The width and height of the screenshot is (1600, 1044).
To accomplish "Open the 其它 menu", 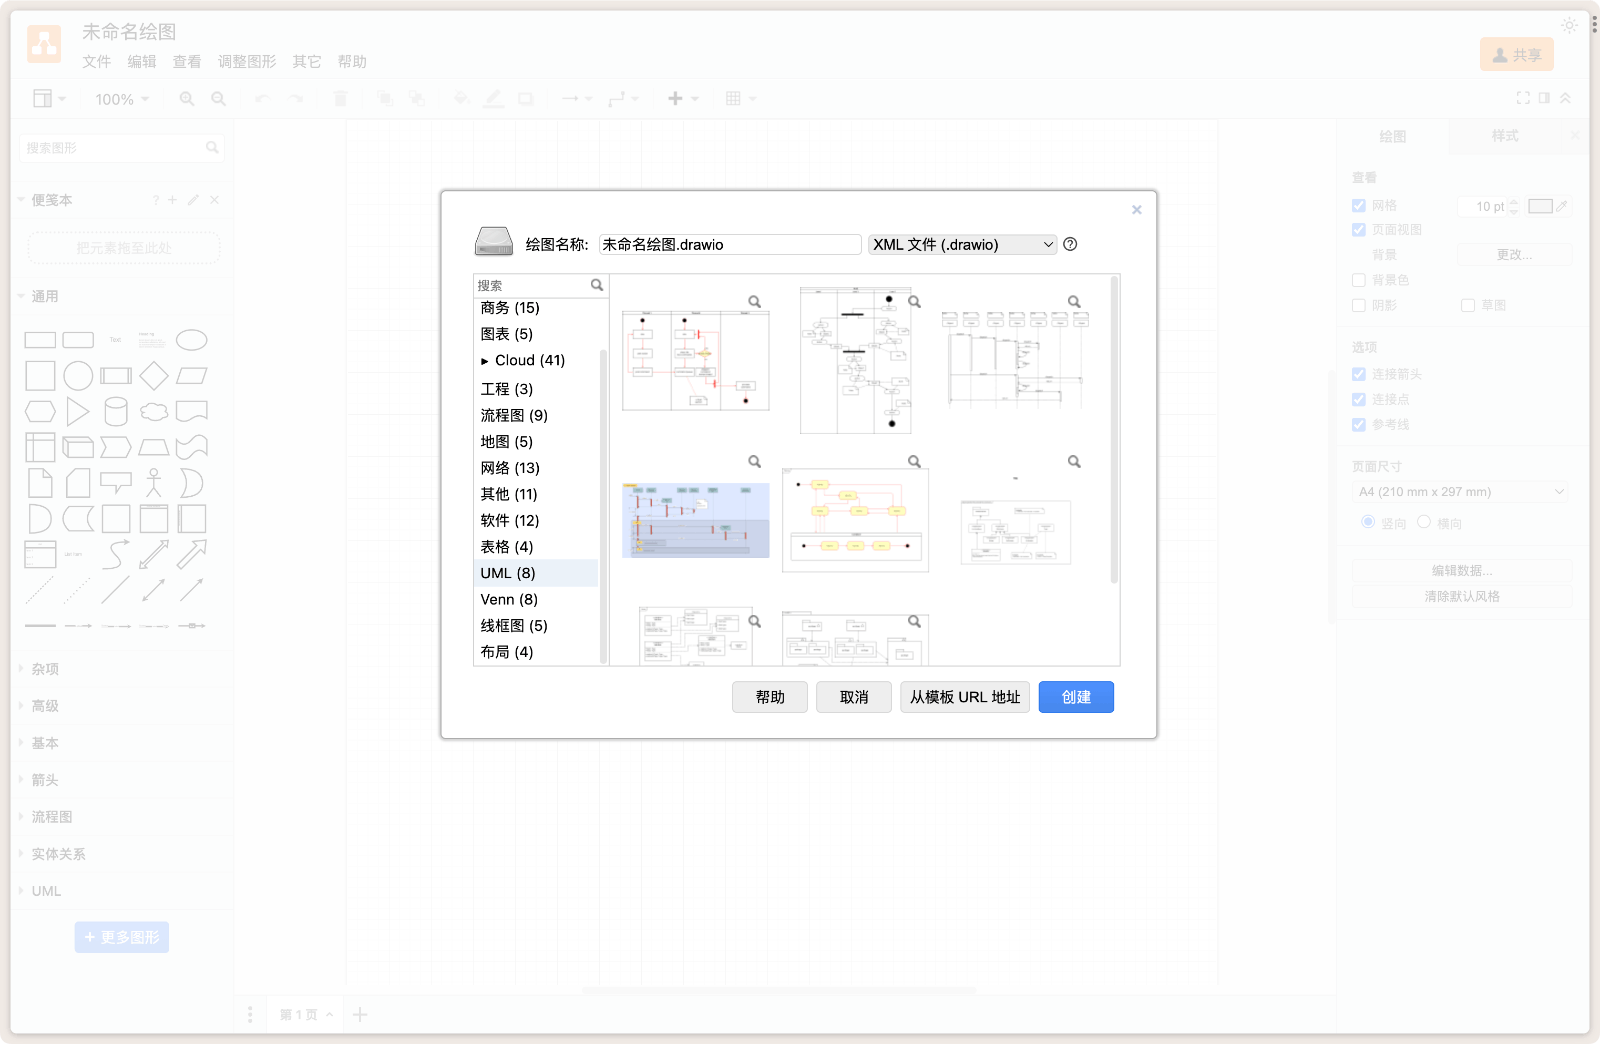I will point(307,62).
